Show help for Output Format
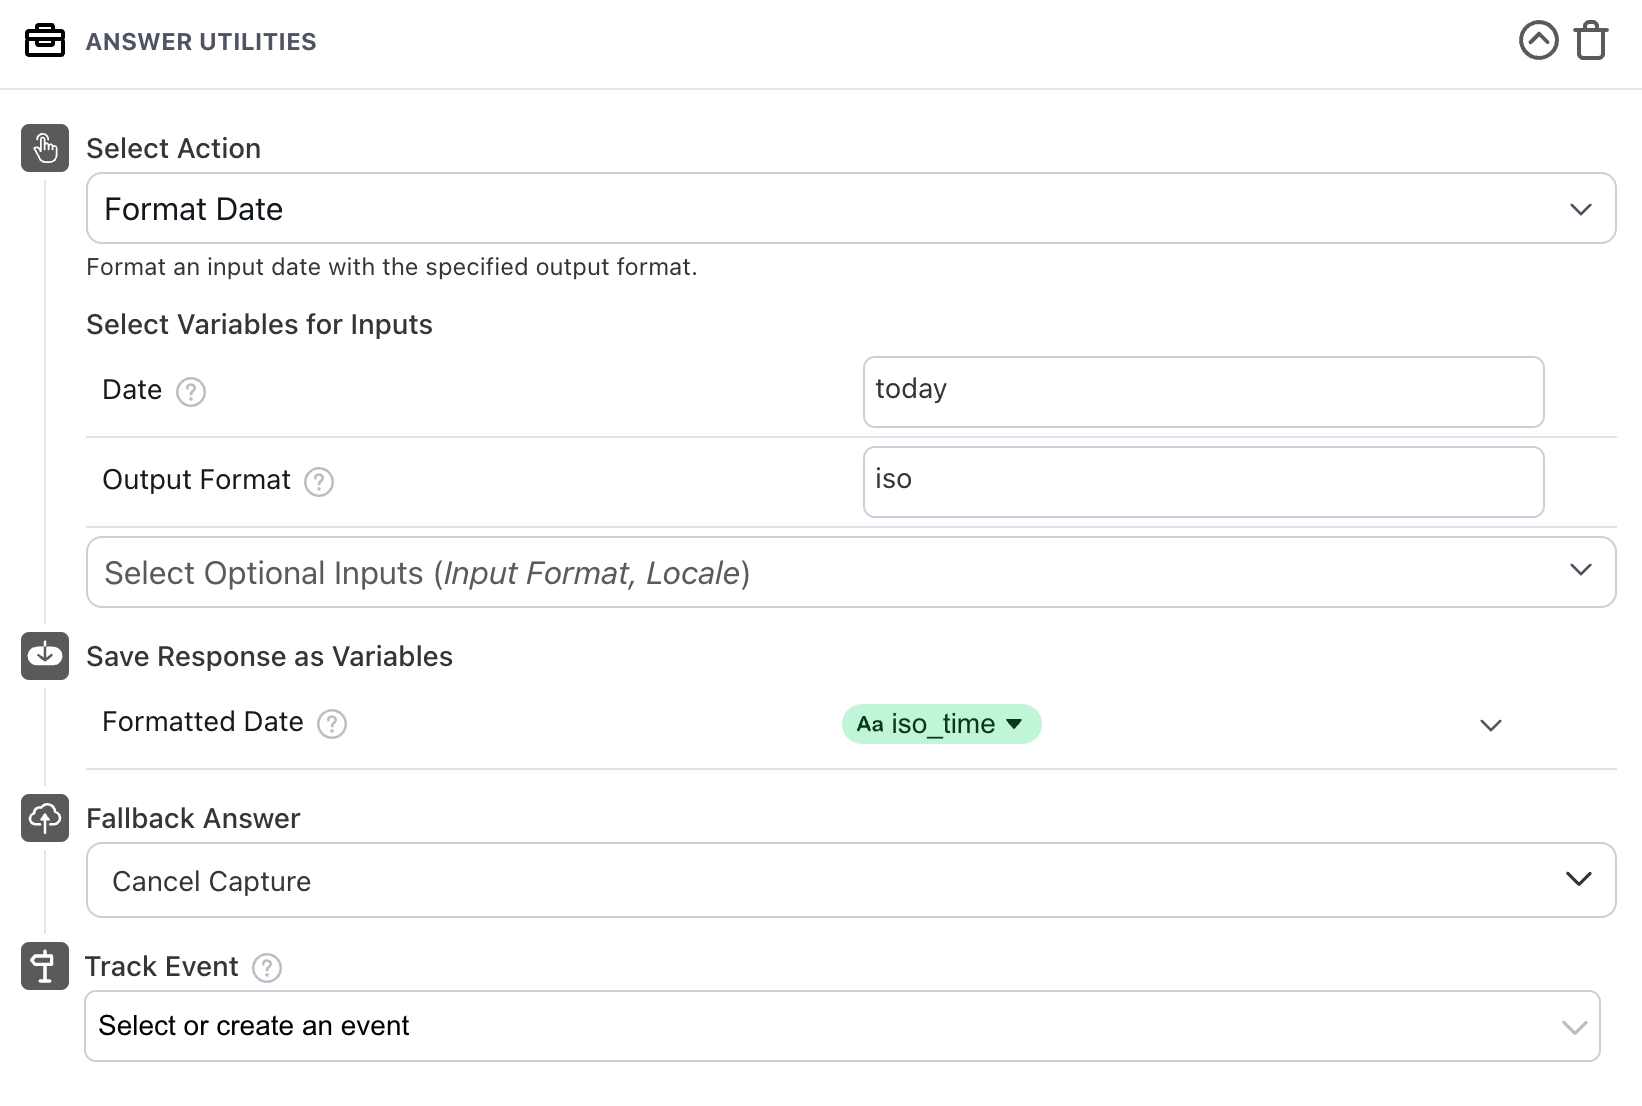Image resolution: width=1642 pixels, height=1106 pixels. pyautogui.click(x=319, y=482)
